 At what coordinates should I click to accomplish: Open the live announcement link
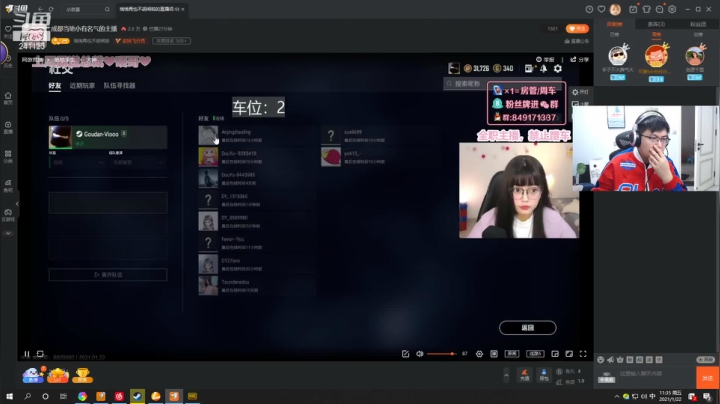577,41
